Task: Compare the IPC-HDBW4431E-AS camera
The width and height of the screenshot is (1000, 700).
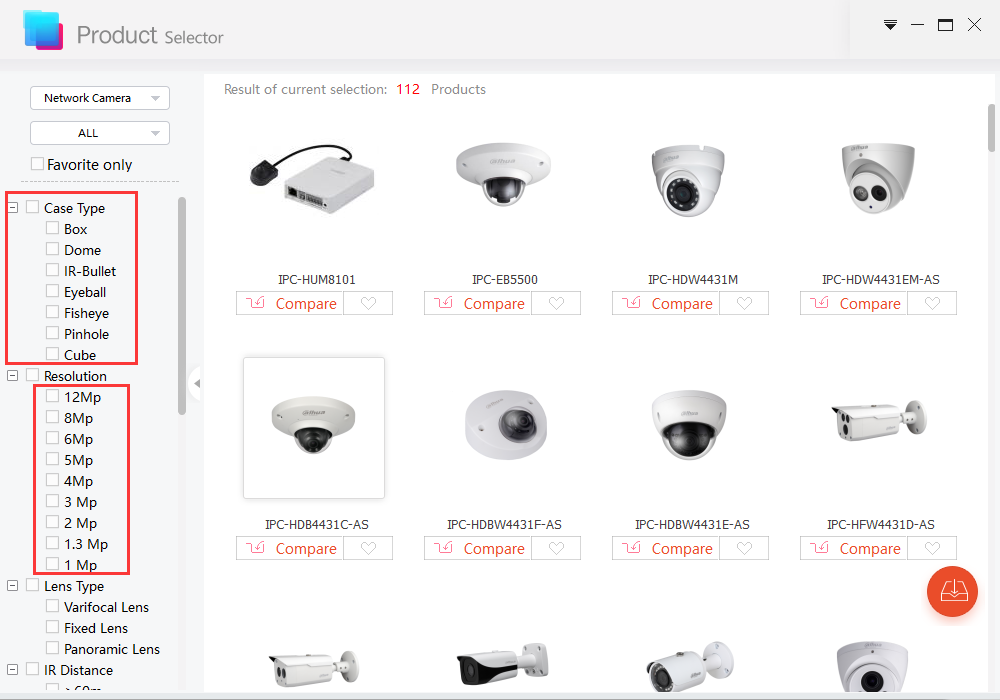Action: (x=666, y=548)
